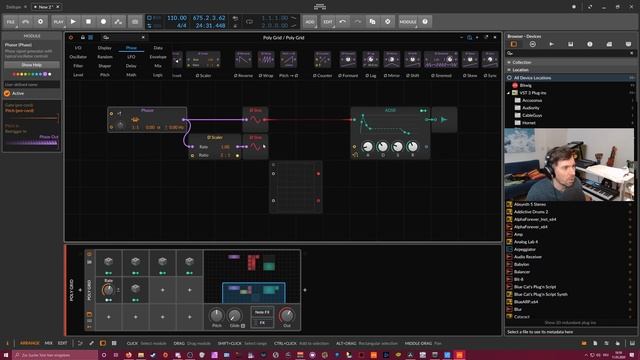Switch to the New 2 project tab

tap(47, 7)
